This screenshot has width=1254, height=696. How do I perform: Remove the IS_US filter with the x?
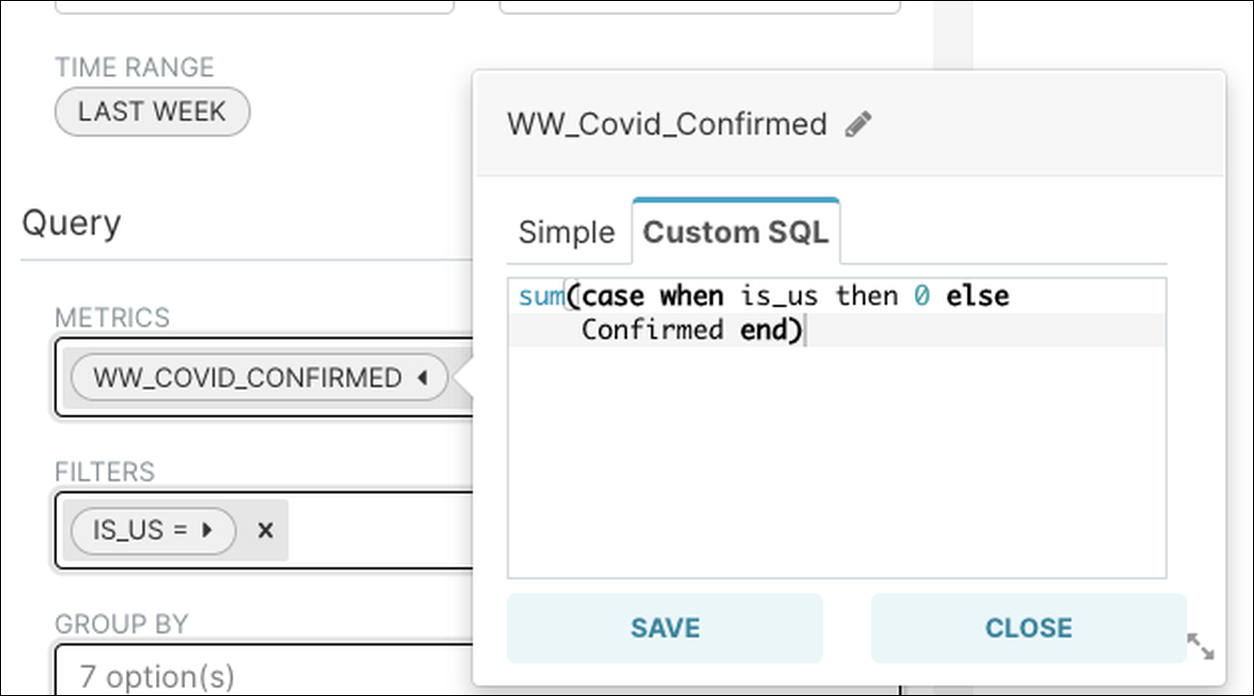(265, 530)
